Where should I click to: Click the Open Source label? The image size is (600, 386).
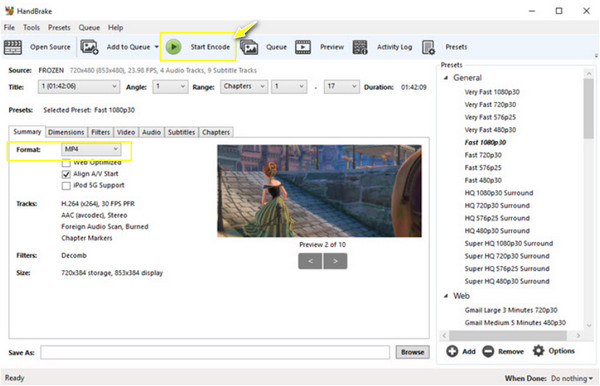coord(50,47)
